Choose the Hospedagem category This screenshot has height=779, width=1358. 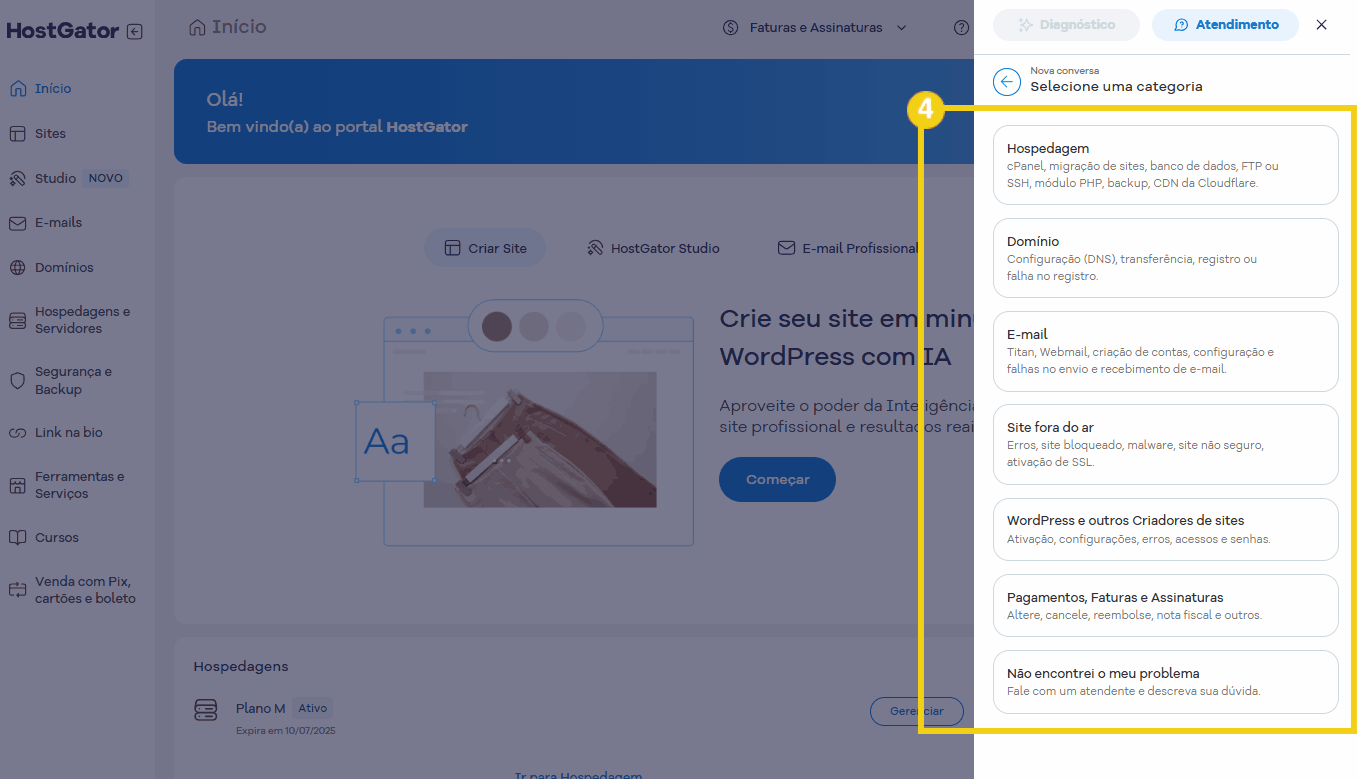click(1166, 165)
